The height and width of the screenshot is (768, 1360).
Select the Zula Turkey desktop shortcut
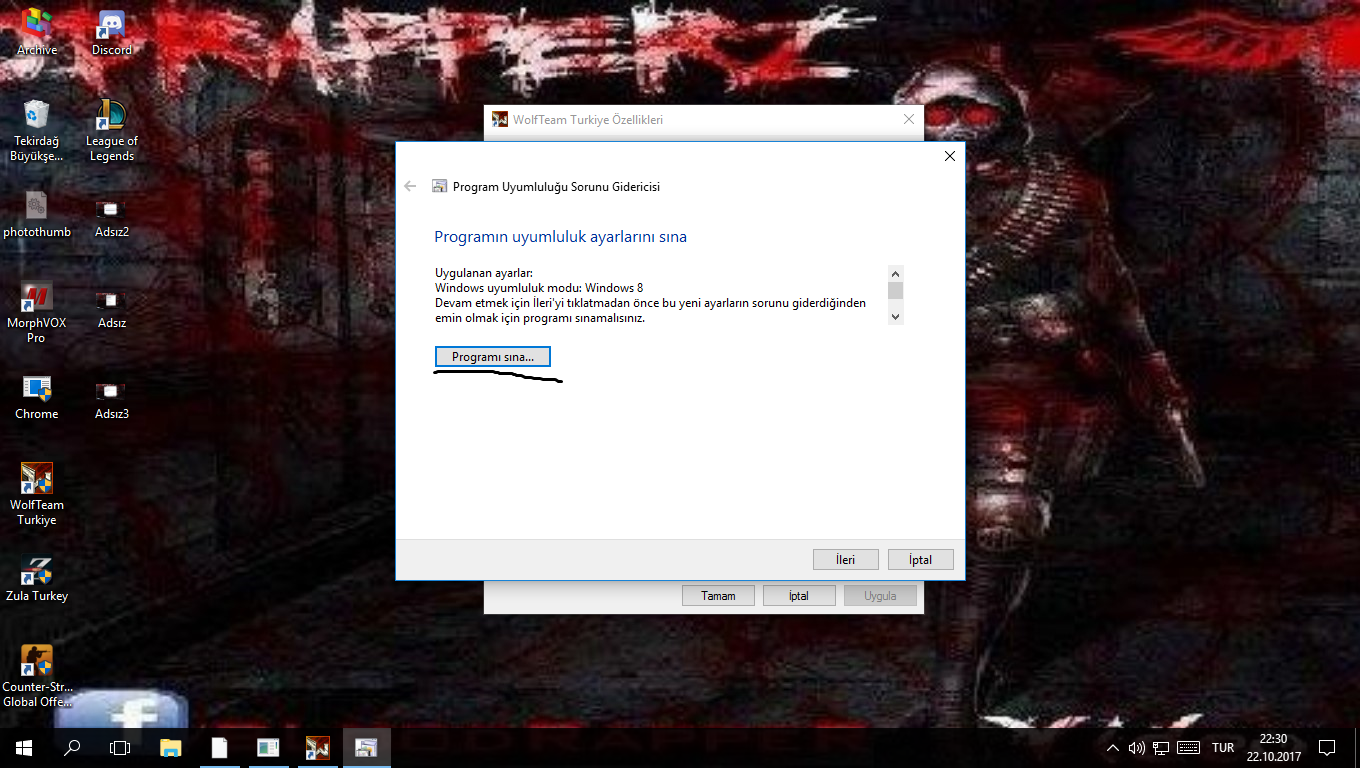click(x=37, y=579)
